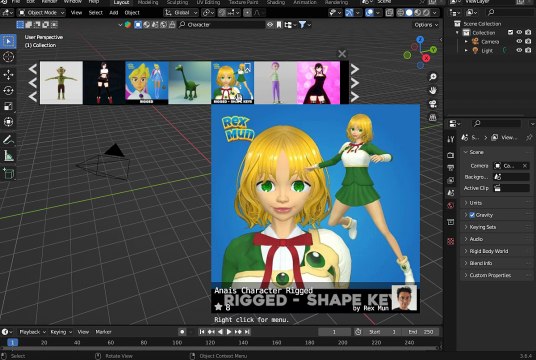536x360 pixels.
Task: Click the BlenderKit models asset type icon
Action: tap(138, 25)
